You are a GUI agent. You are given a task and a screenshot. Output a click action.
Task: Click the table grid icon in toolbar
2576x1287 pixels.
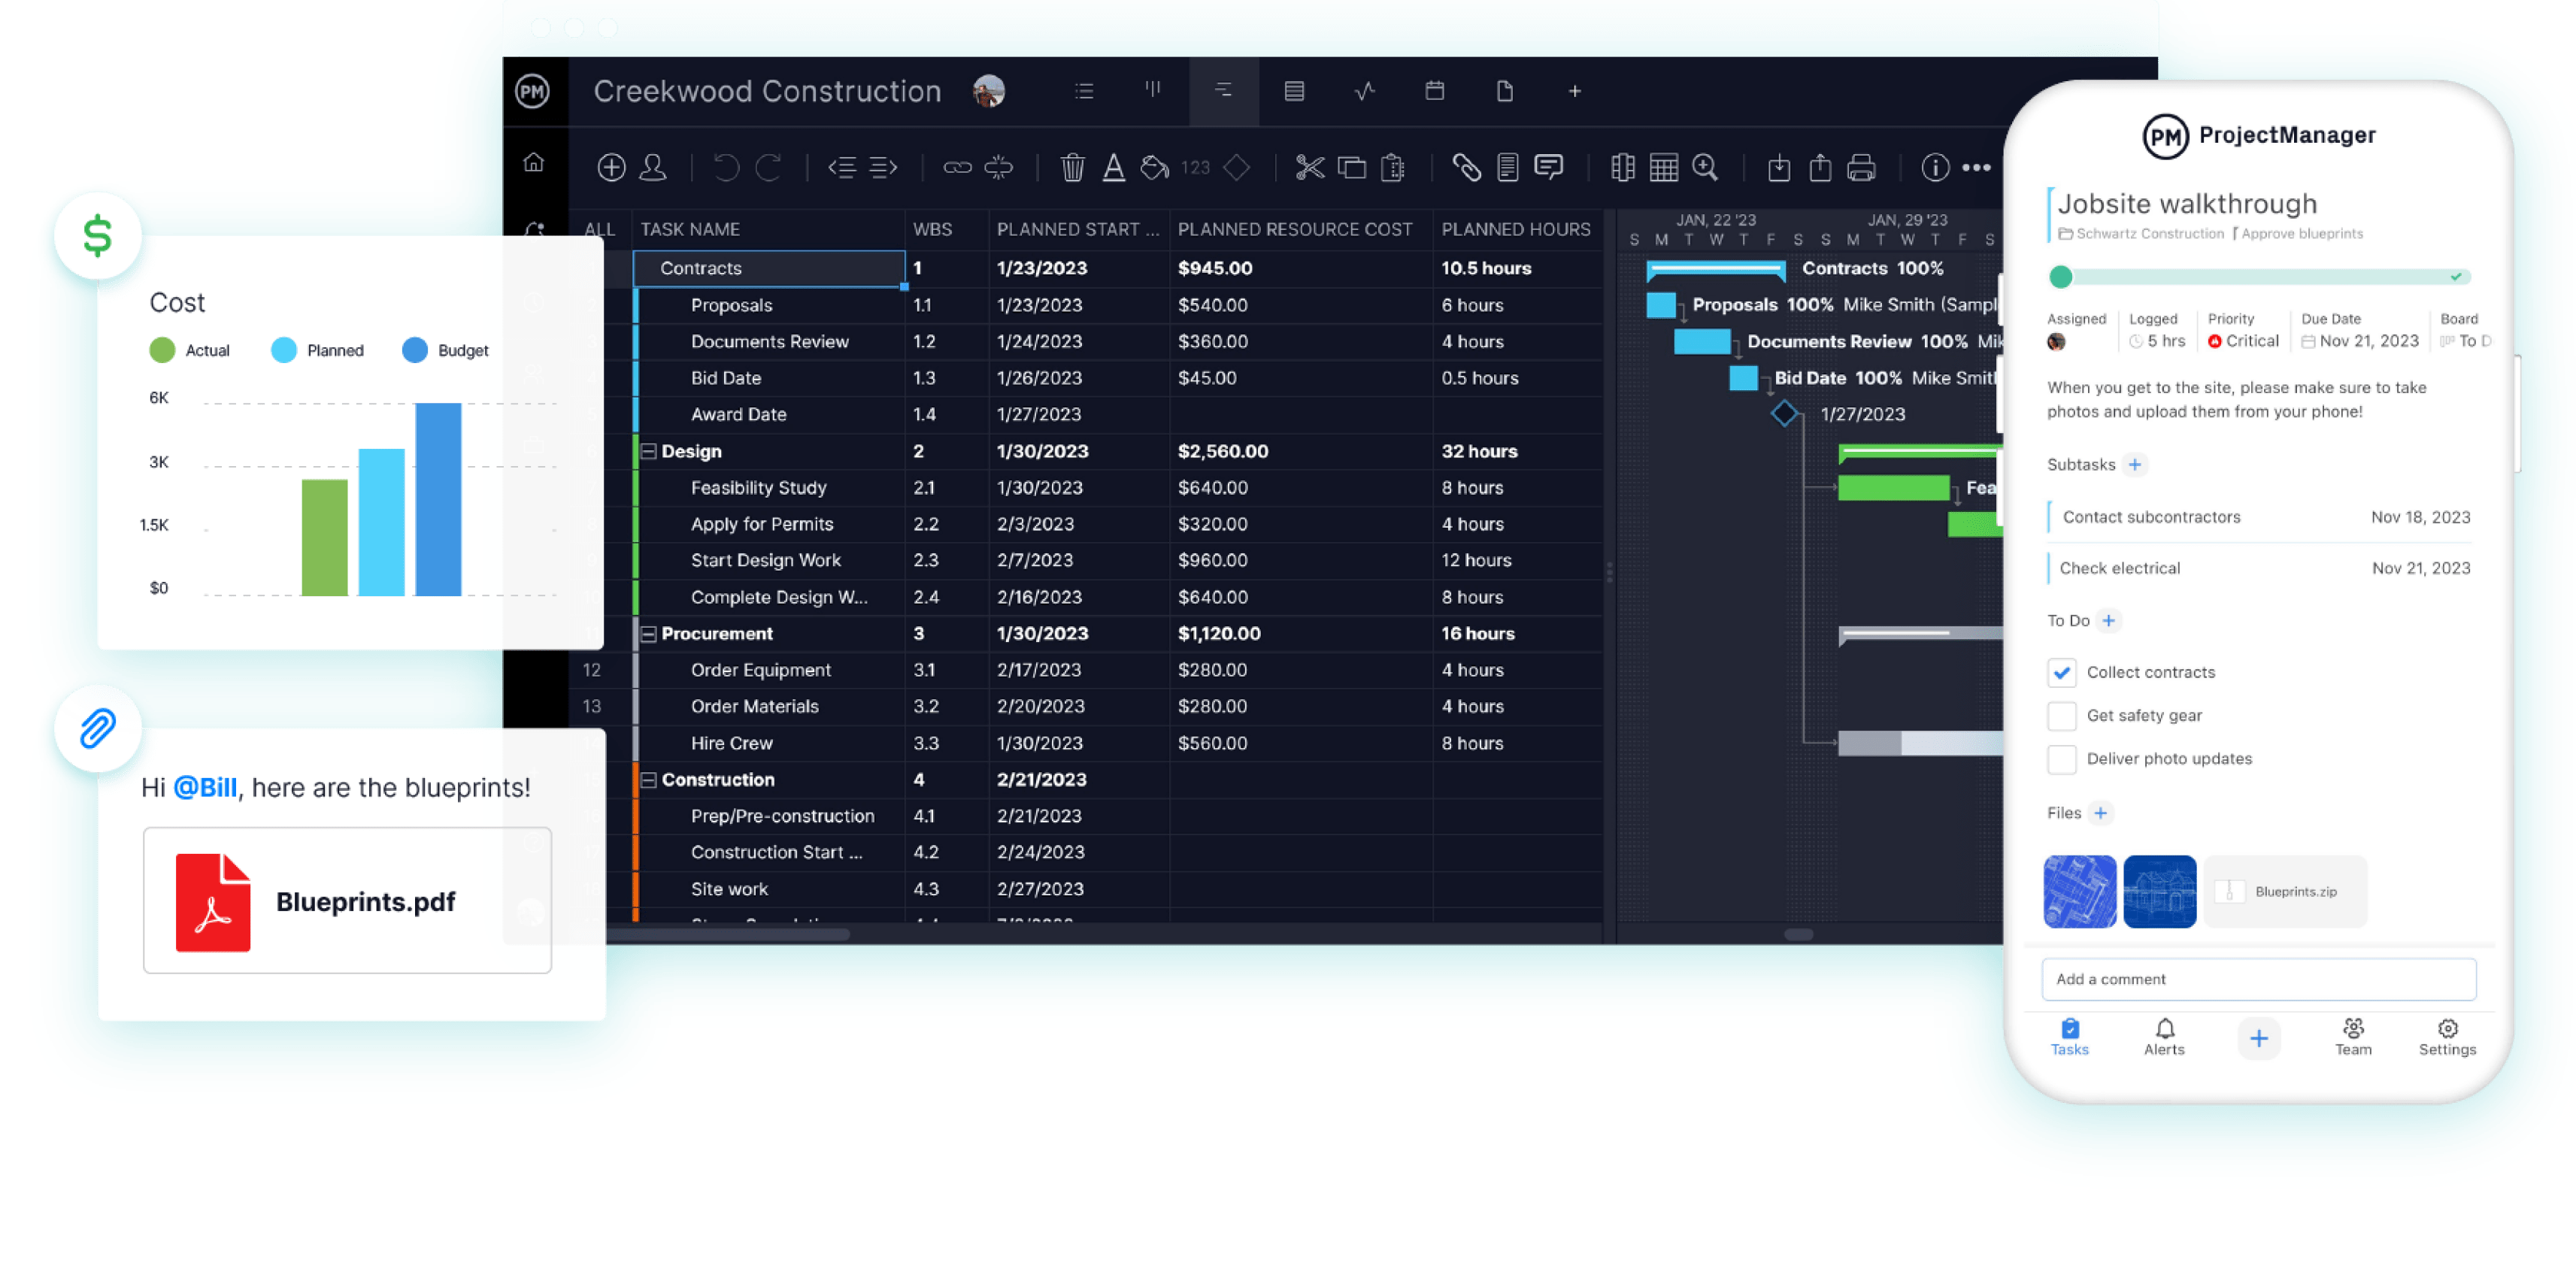click(1664, 167)
